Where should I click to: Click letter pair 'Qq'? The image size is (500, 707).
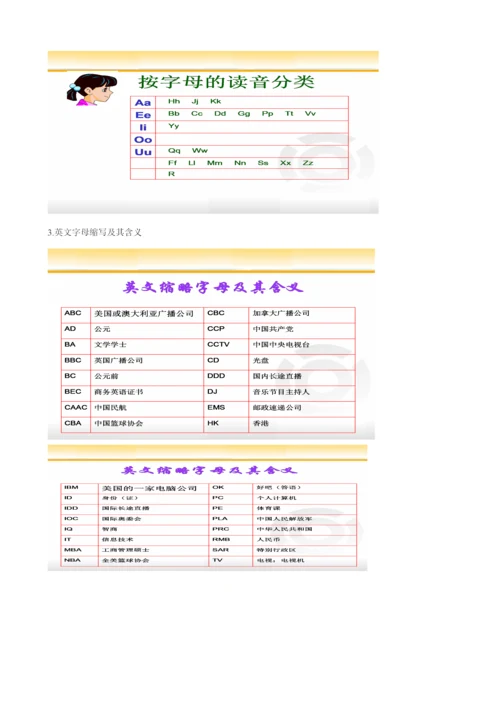pos(174,151)
